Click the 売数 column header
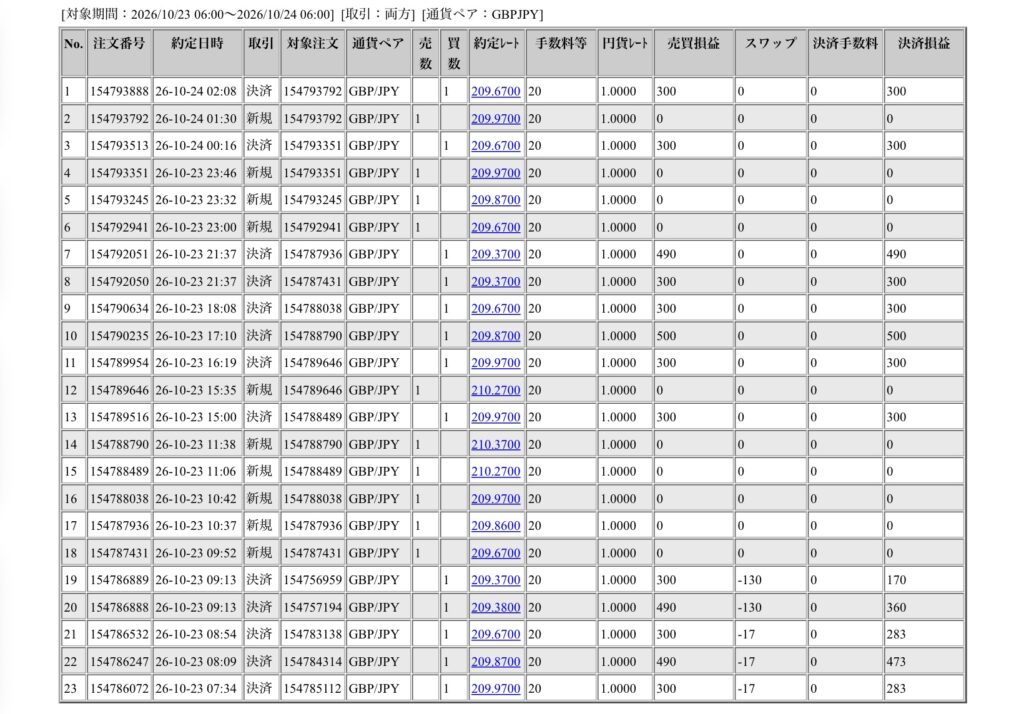 click(x=425, y=54)
